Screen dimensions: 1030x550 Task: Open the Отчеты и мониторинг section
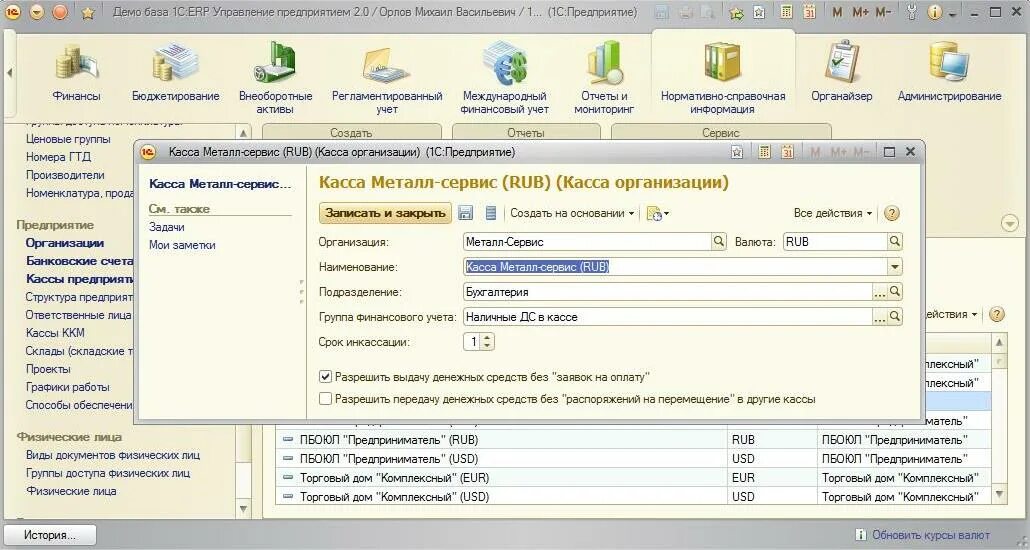click(x=604, y=78)
